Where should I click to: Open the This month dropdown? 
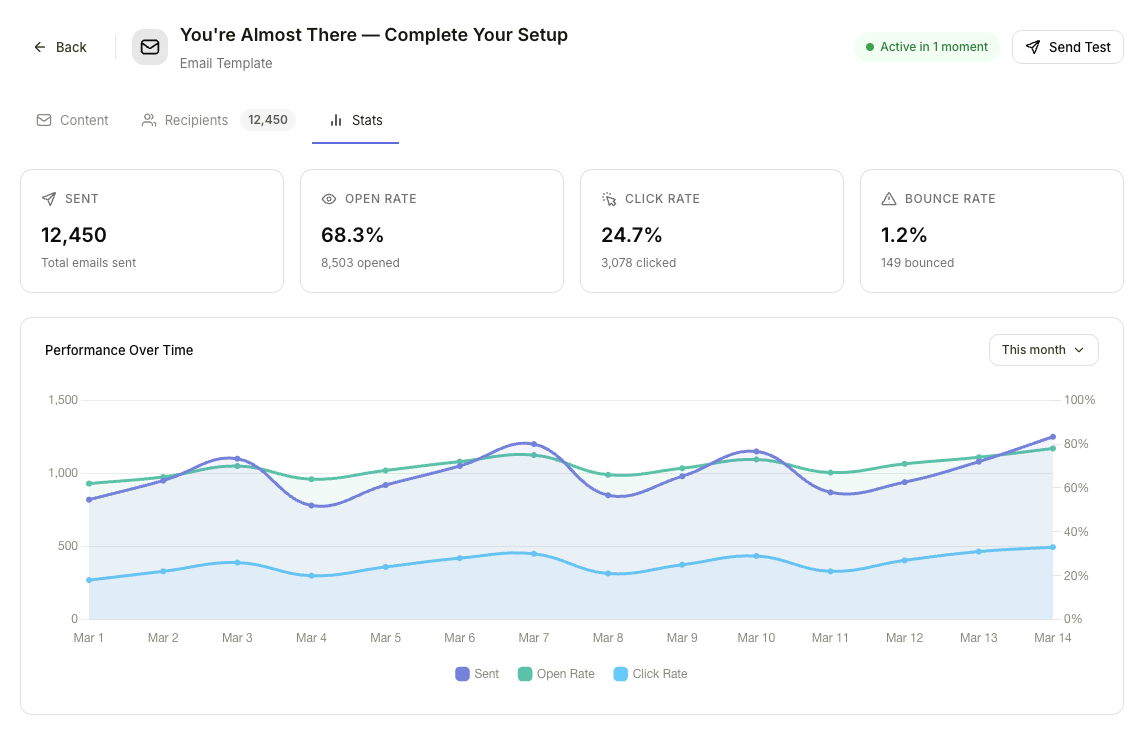click(x=1043, y=349)
